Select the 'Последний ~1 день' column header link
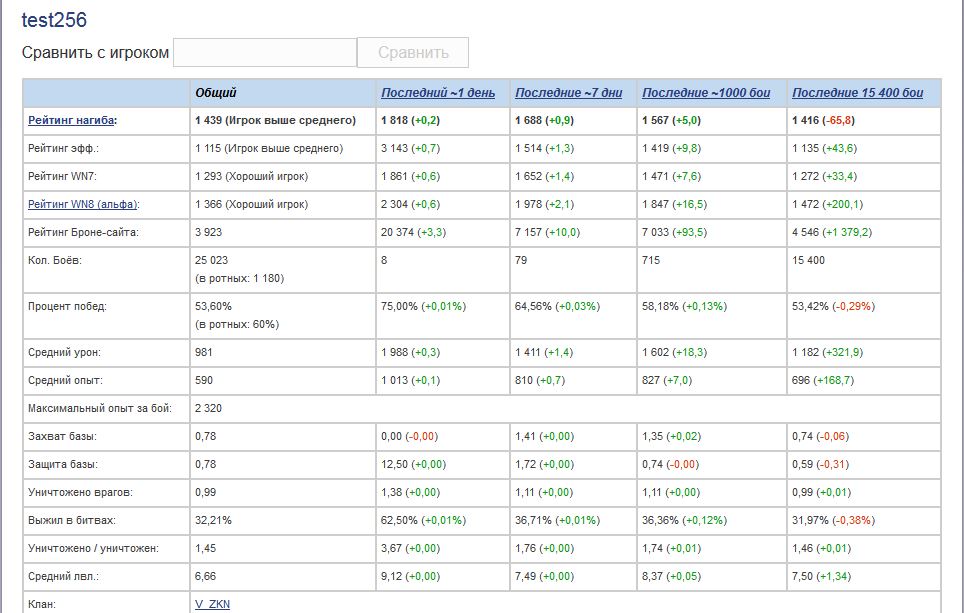The image size is (964, 613). click(x=437, y=93)
